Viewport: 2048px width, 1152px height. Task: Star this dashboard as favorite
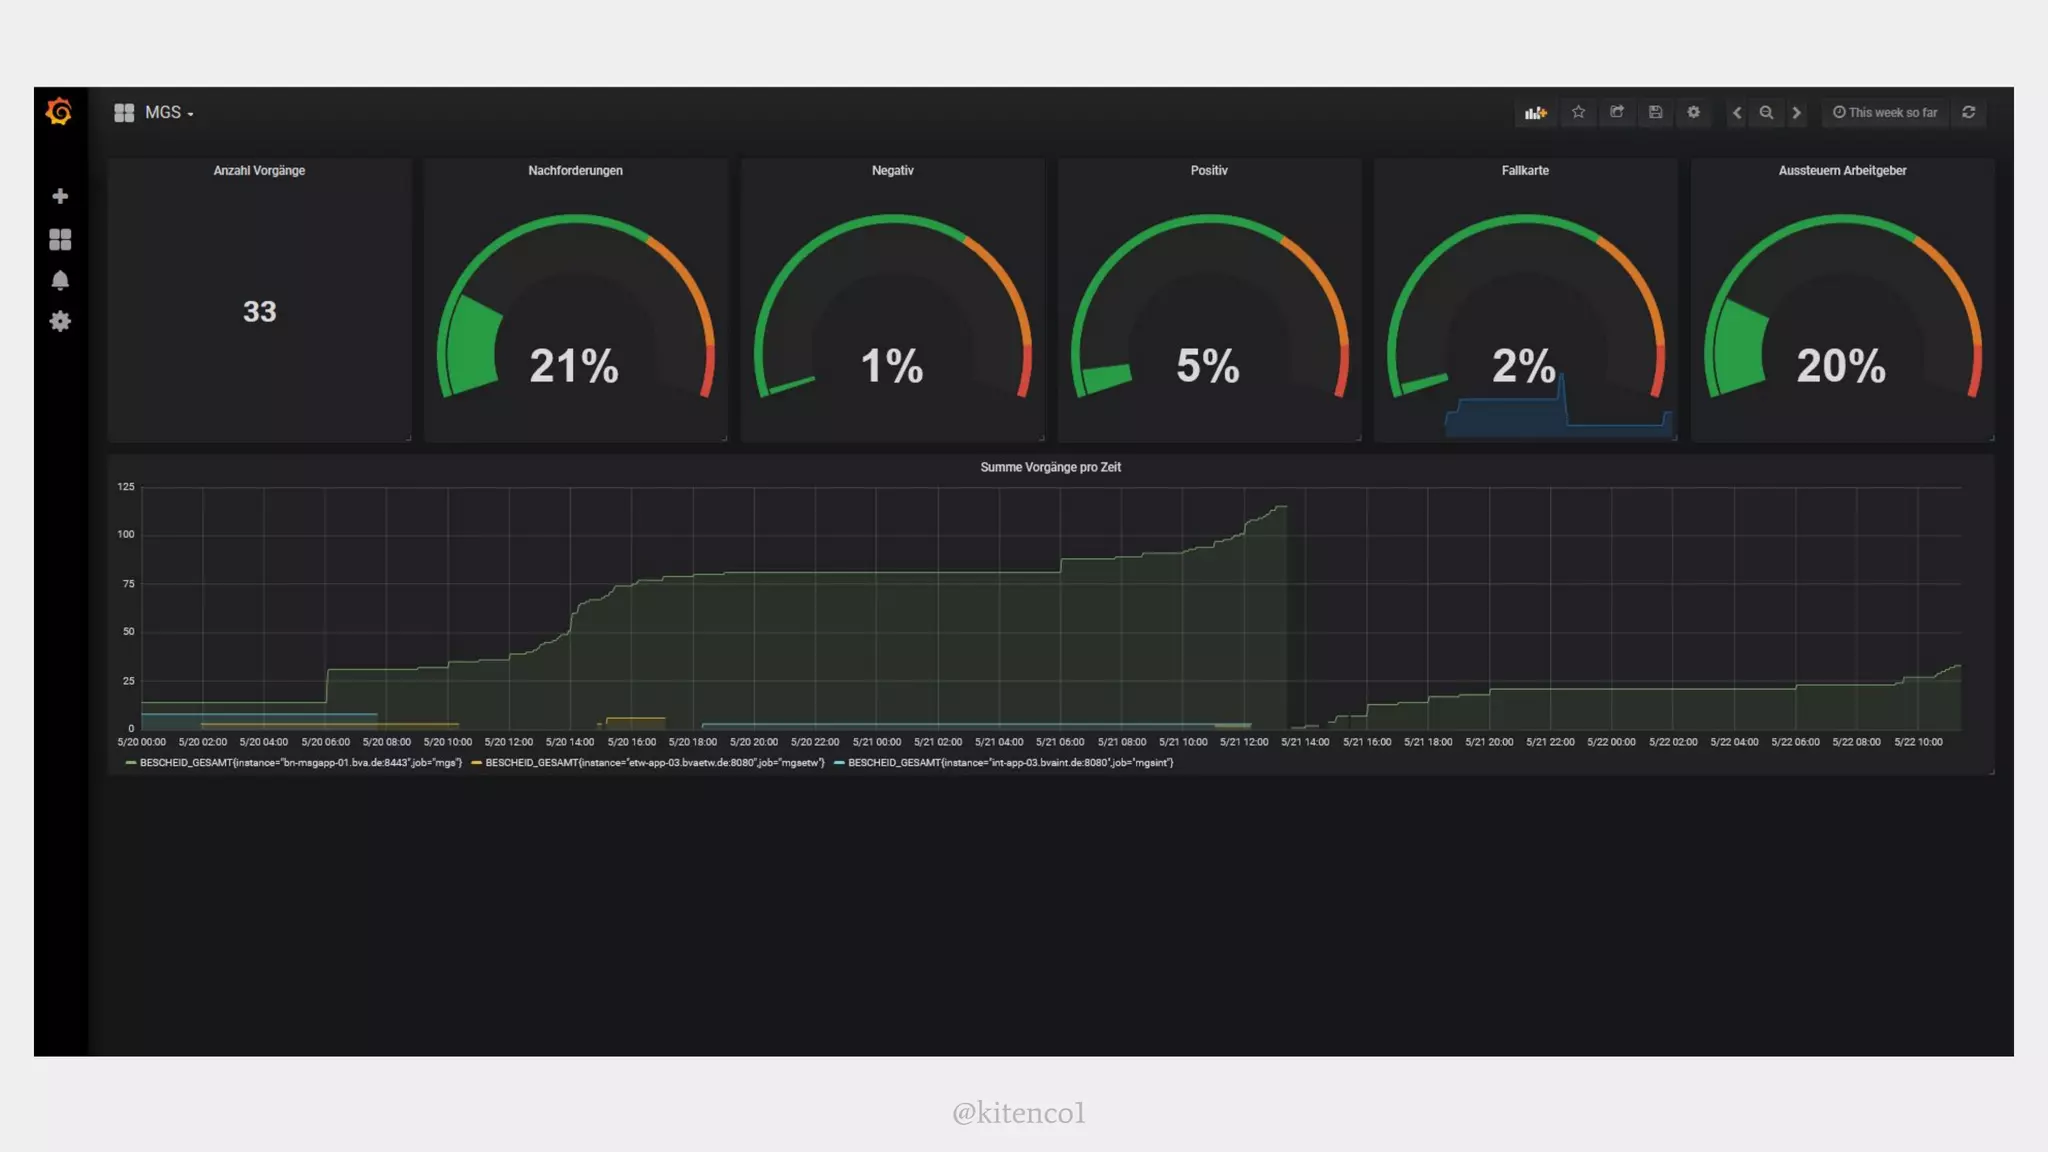(x=1578, y=112)
